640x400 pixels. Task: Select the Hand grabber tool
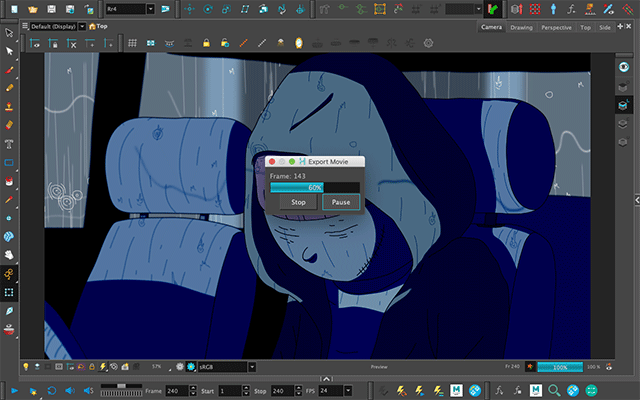(x=9, y=254)
